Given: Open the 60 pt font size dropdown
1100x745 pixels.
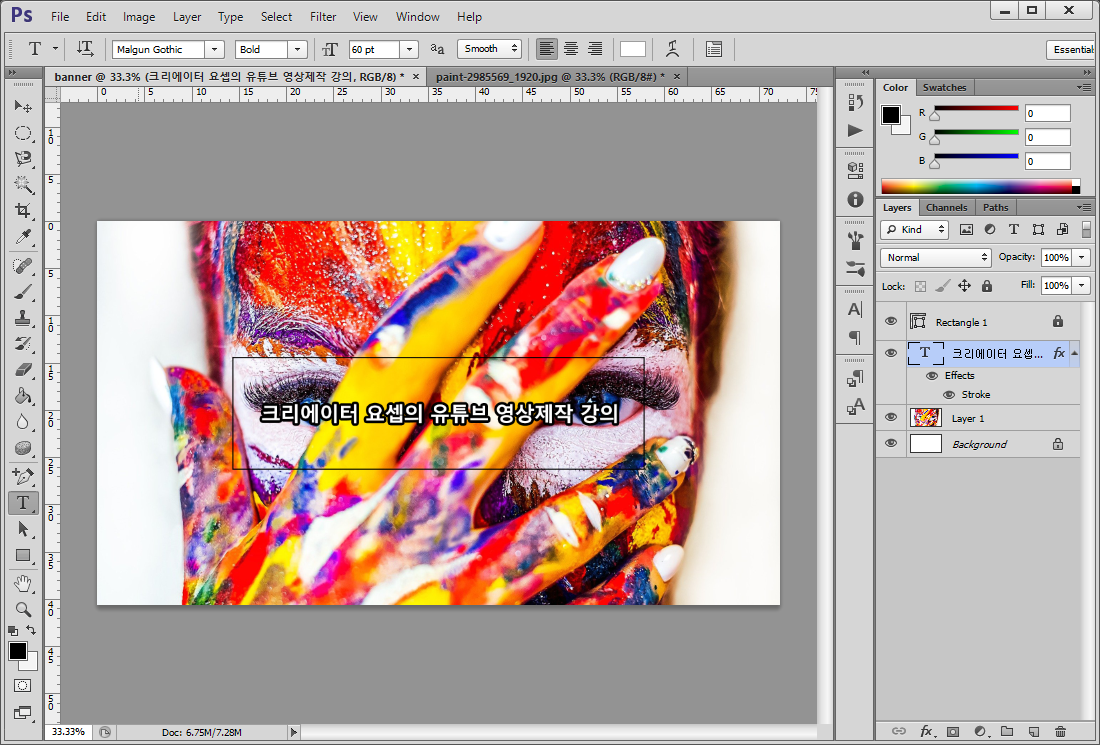Looking at the screenshot, I should 409,49.
